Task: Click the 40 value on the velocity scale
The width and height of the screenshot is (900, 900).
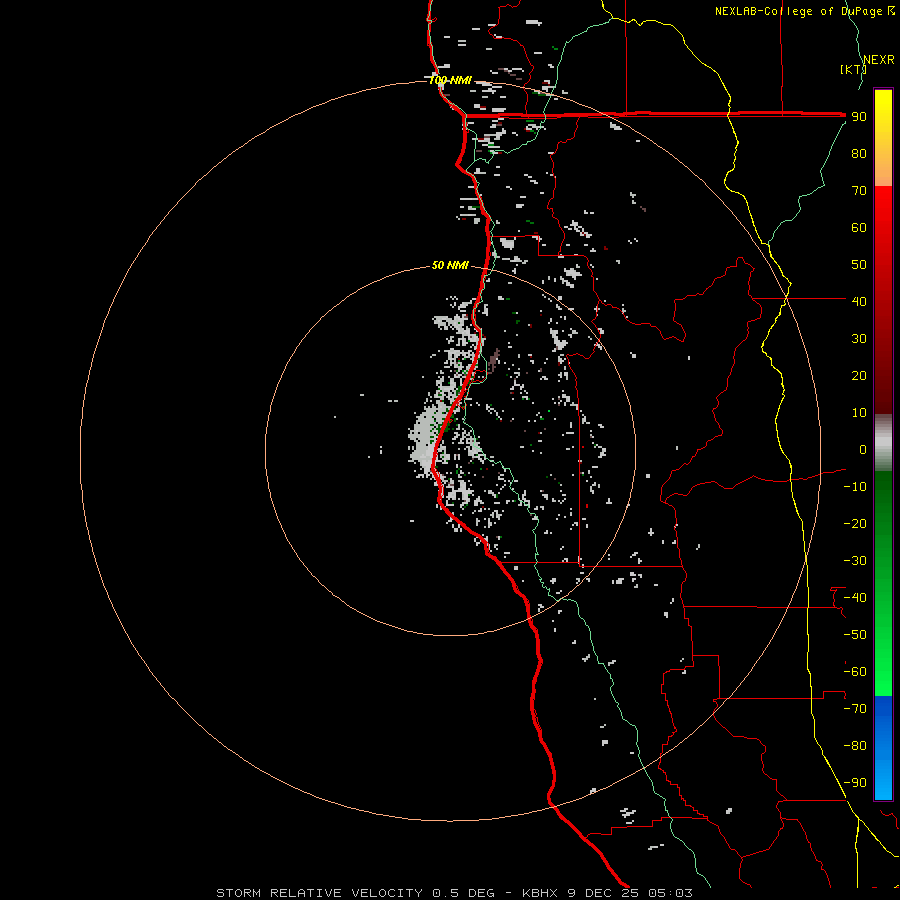Action: [859, 302]
